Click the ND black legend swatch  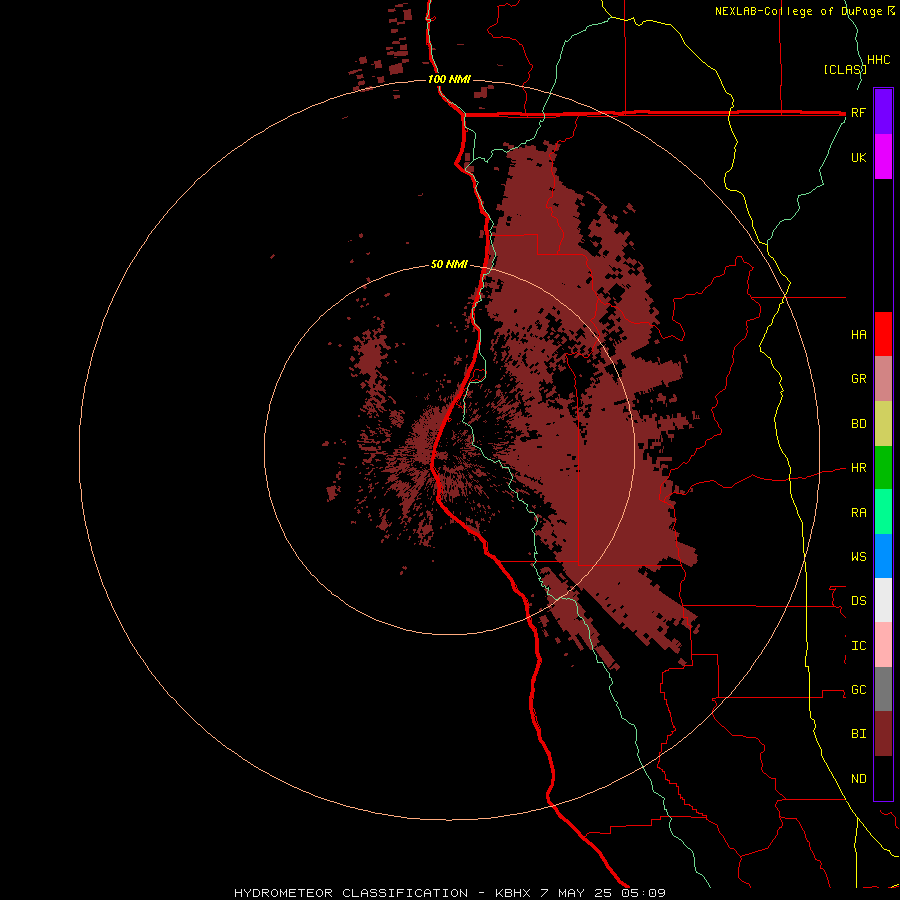pos(883,778)
